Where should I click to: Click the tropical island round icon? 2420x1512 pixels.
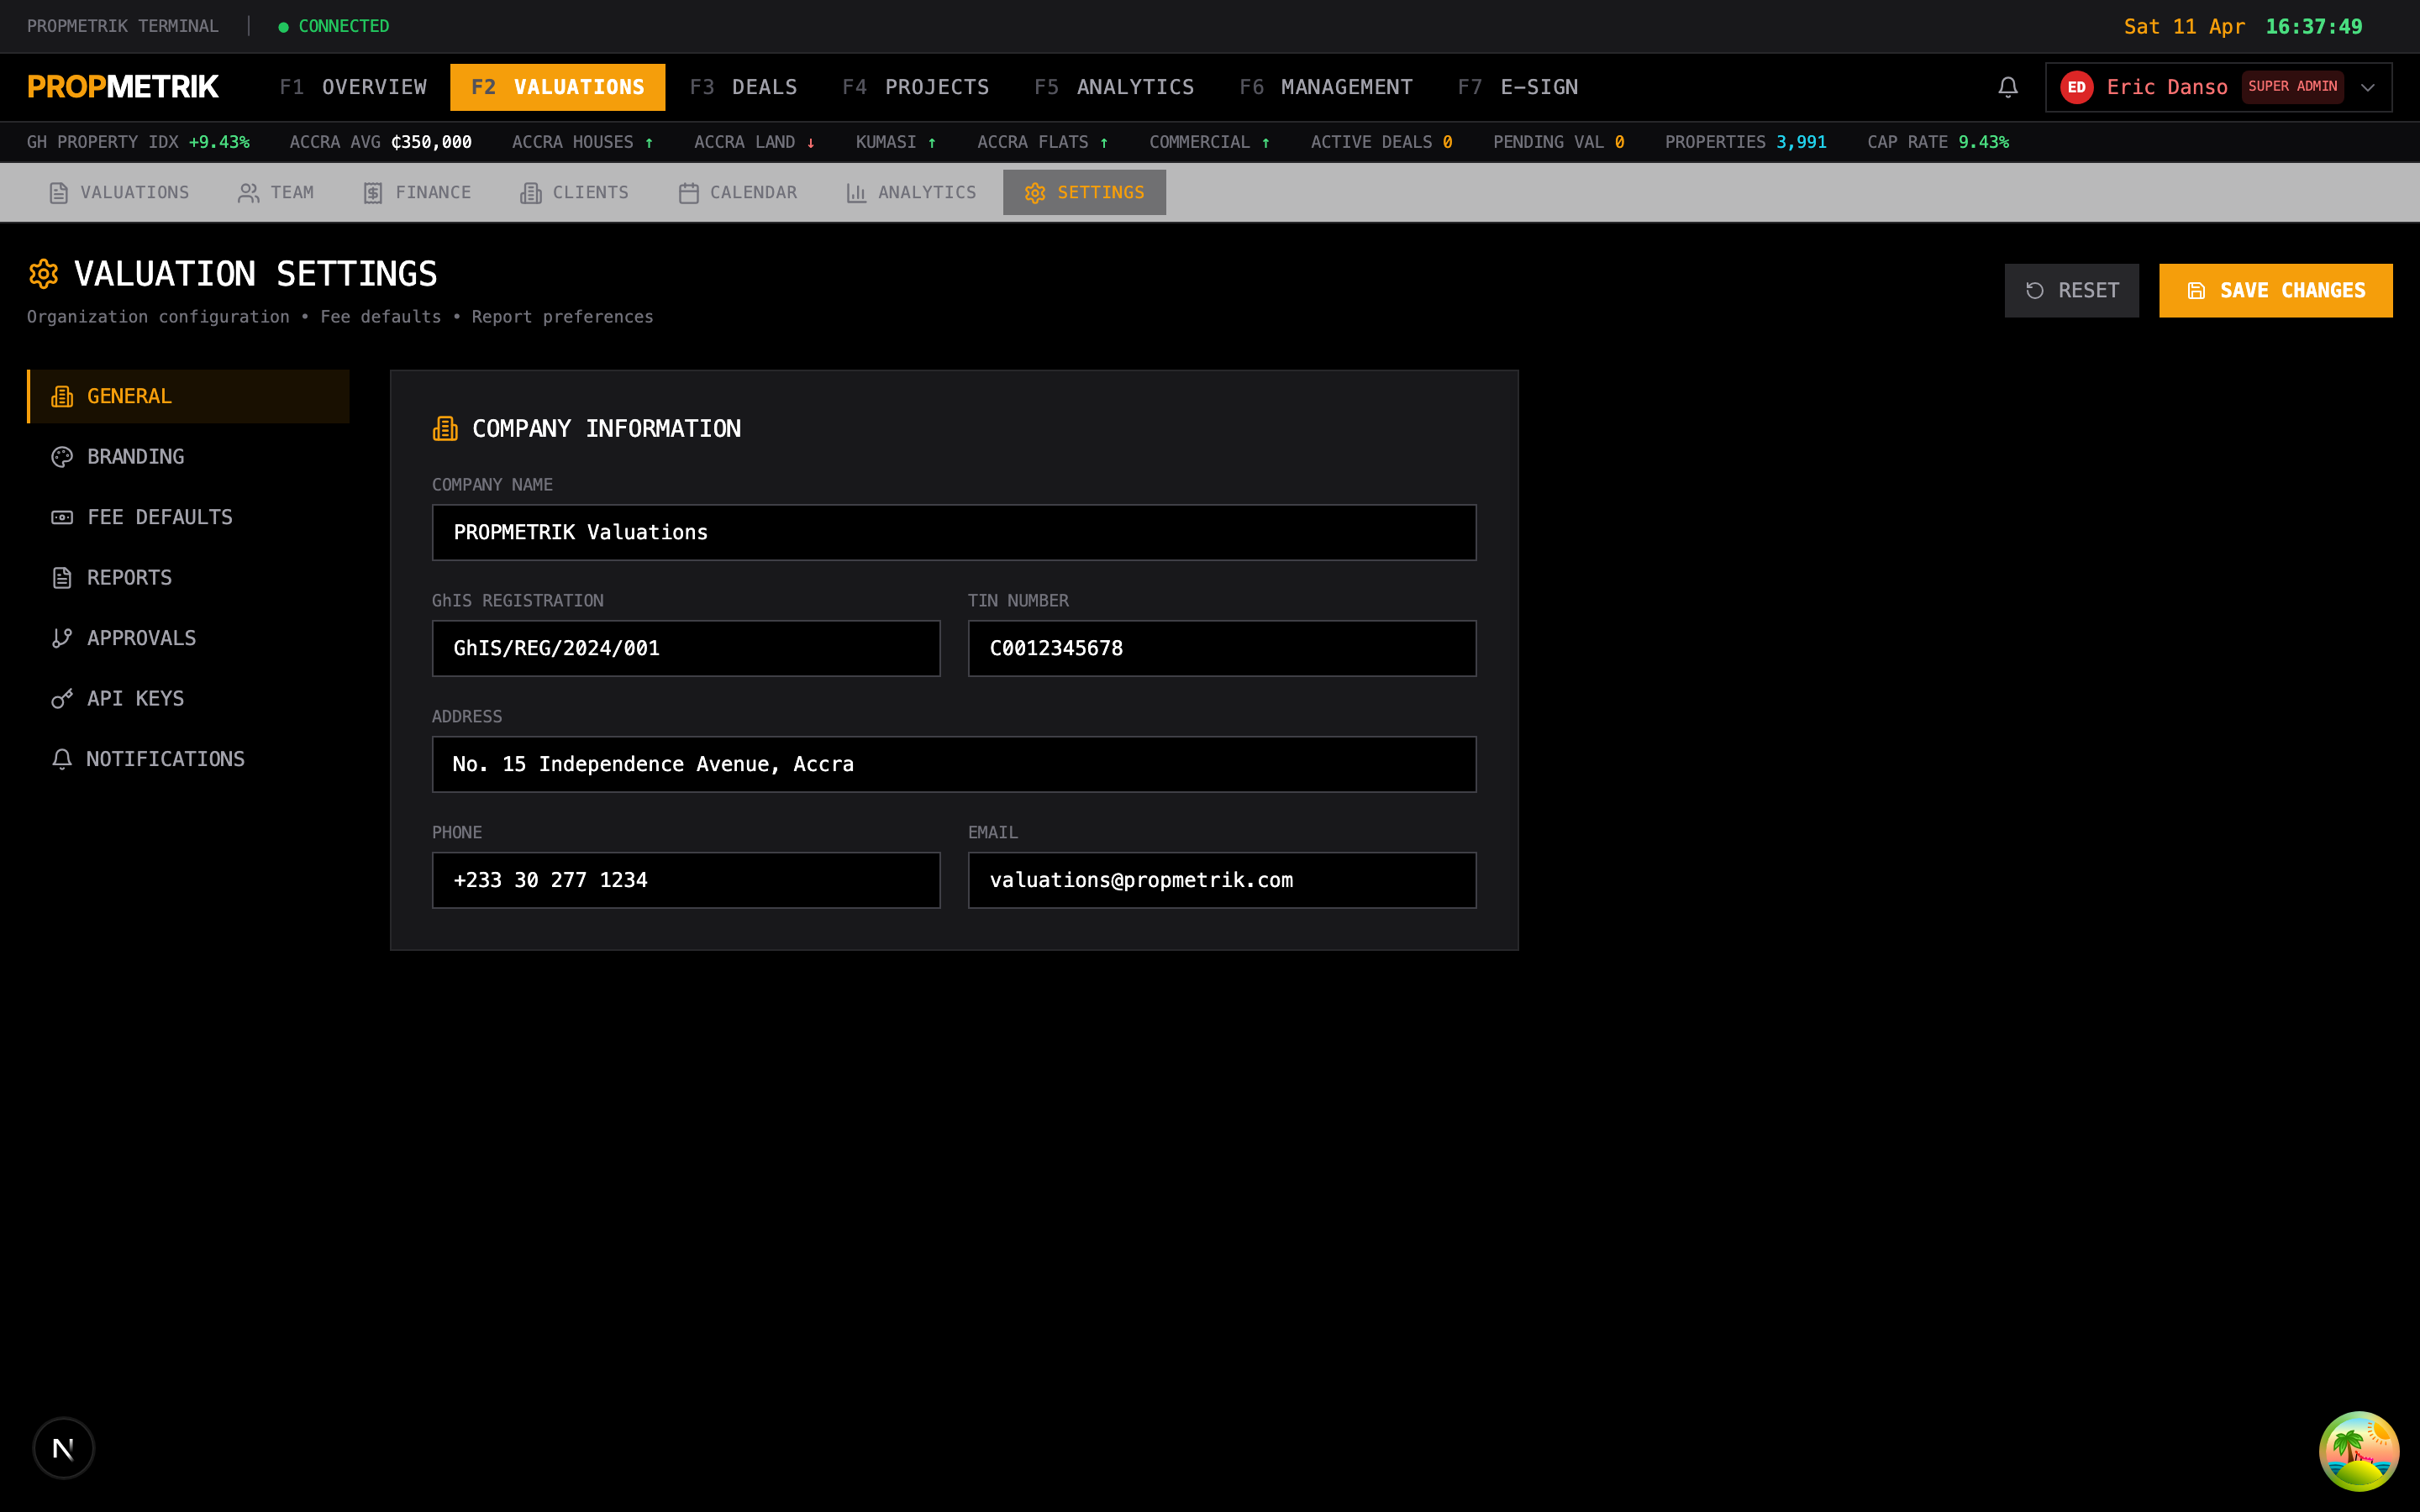coord(2358,1451)
